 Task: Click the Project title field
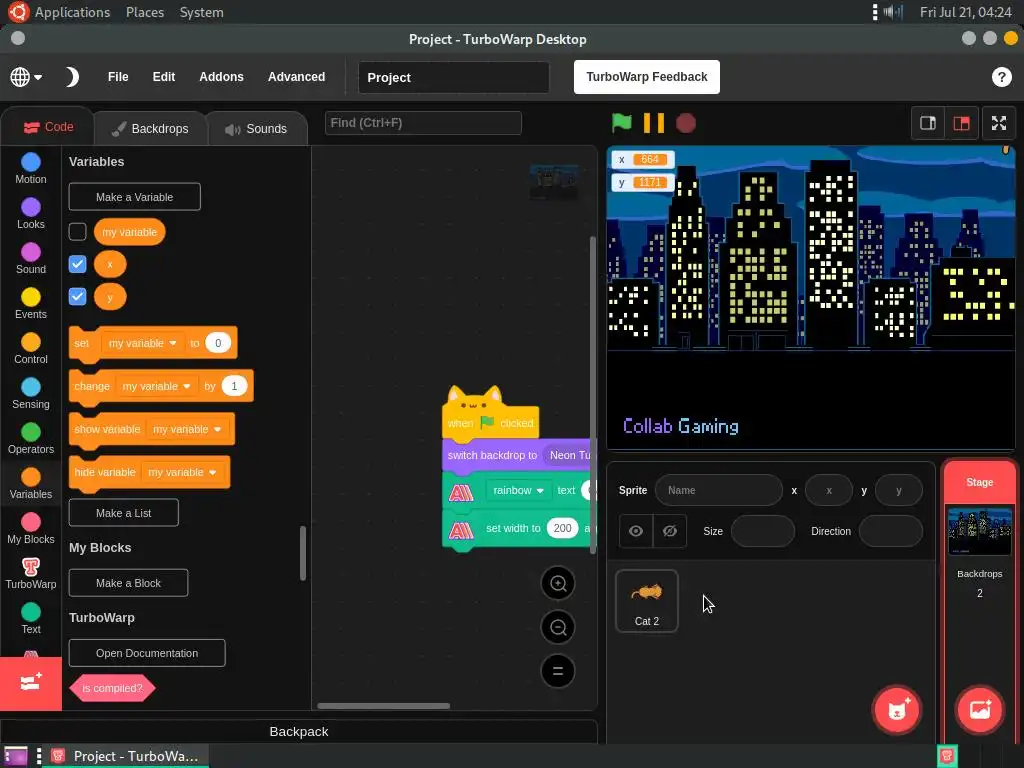coord(453,77)
